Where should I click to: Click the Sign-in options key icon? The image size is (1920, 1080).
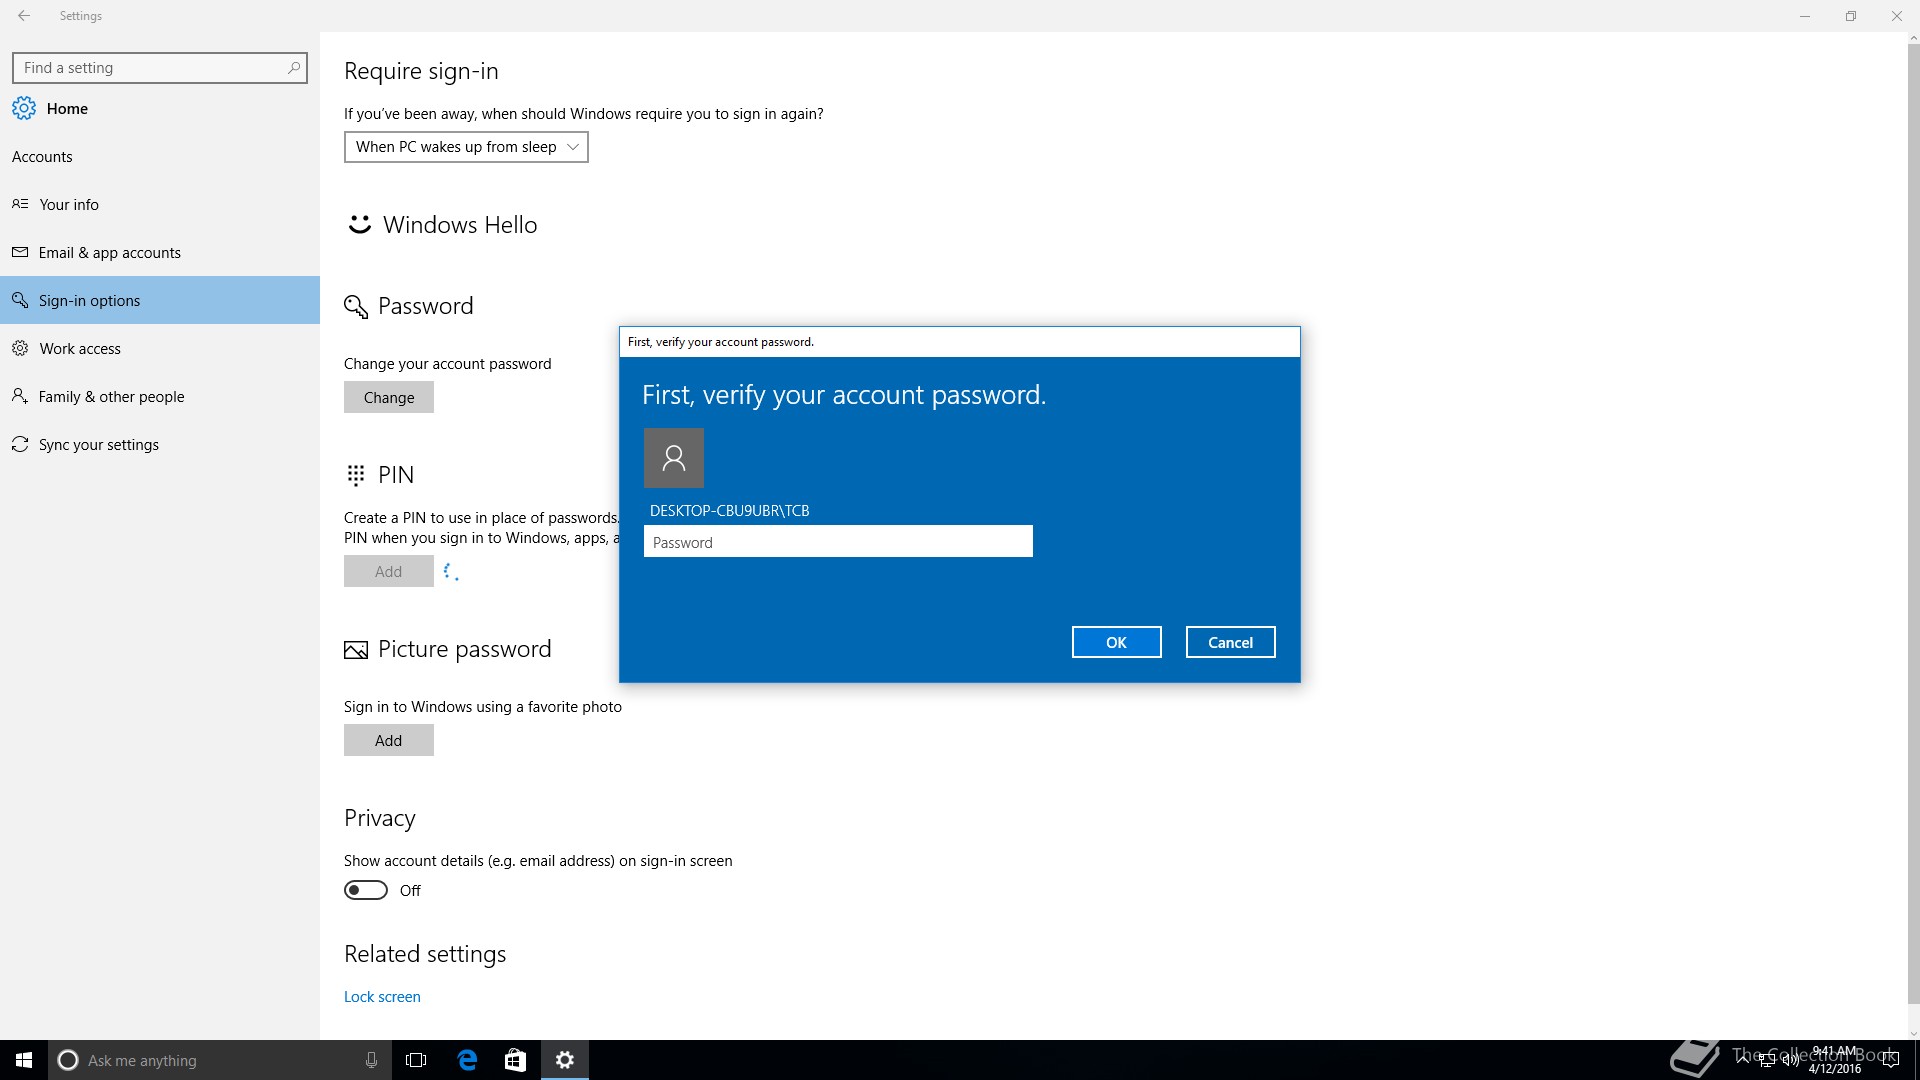[20, 300]
